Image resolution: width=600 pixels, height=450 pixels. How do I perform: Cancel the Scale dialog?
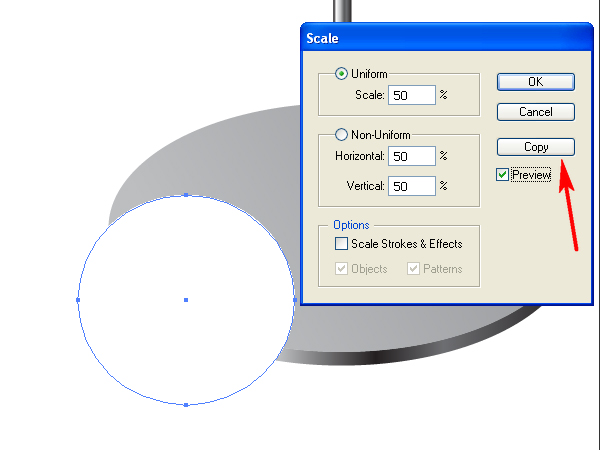(536, 112)
